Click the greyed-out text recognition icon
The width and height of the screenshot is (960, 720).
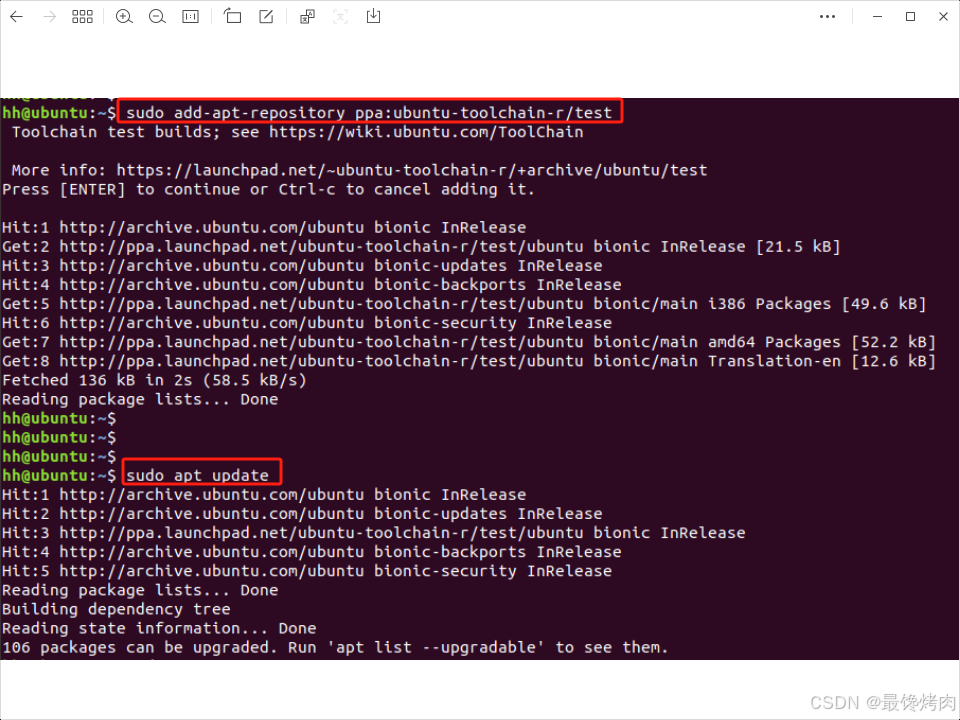tap(340, 17)
